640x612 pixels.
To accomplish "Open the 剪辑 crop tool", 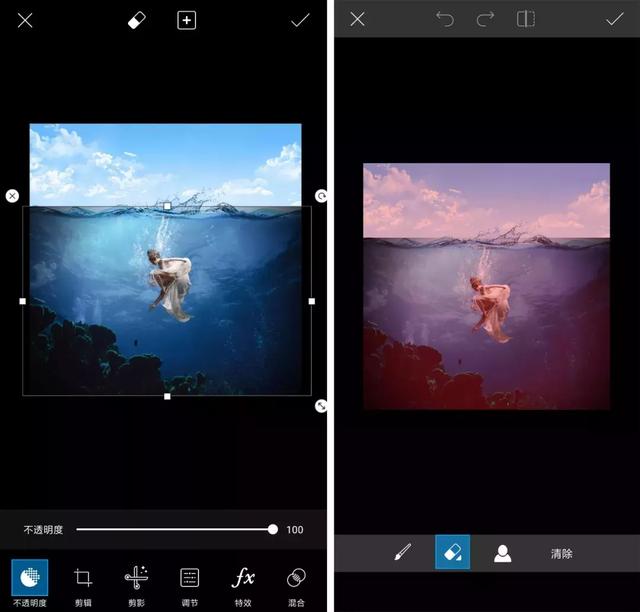I will [83, 586].
